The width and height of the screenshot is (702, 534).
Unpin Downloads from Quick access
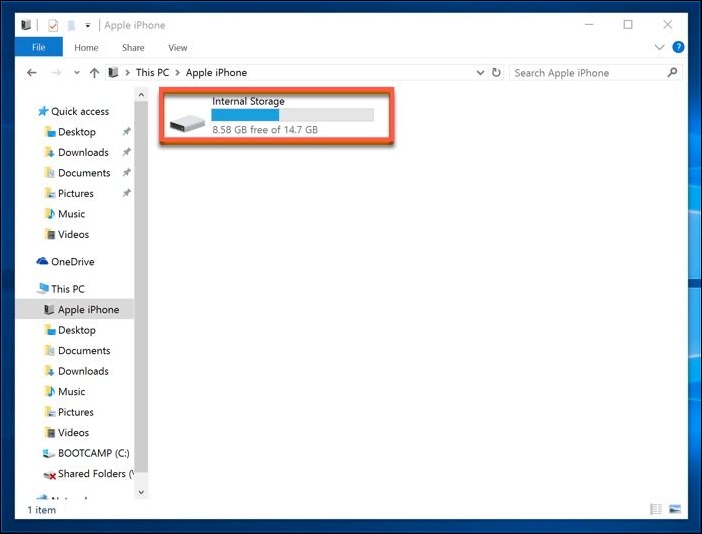click(x=126, y=153)
